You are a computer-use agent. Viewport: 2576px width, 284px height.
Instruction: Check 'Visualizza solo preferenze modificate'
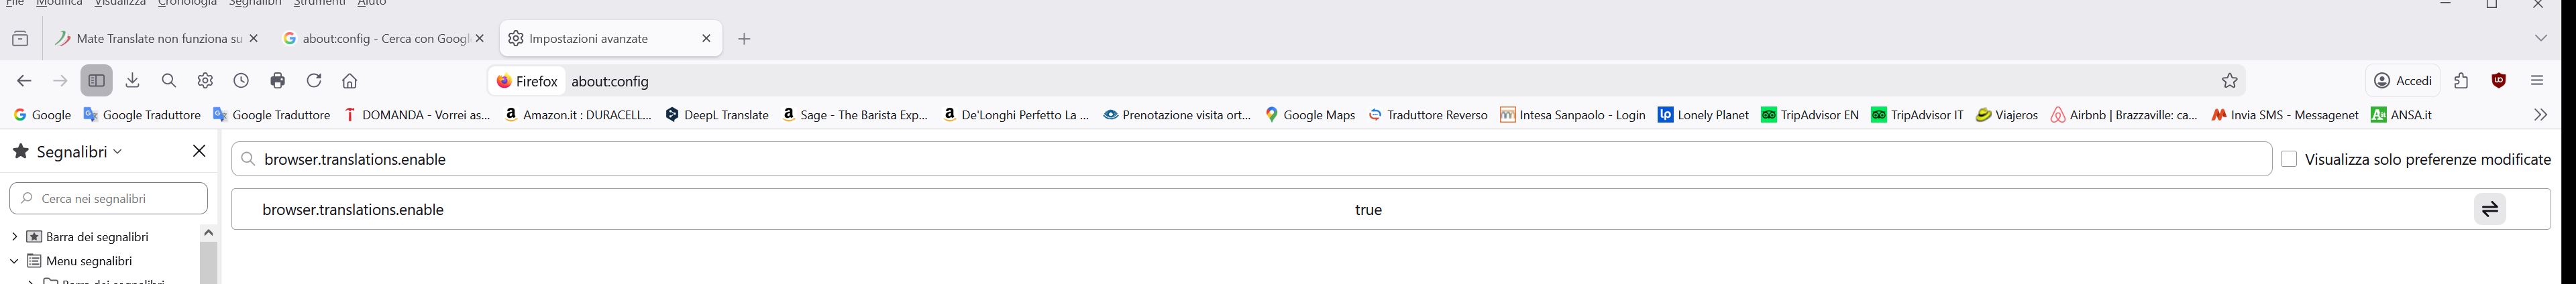pos(2289,159)
